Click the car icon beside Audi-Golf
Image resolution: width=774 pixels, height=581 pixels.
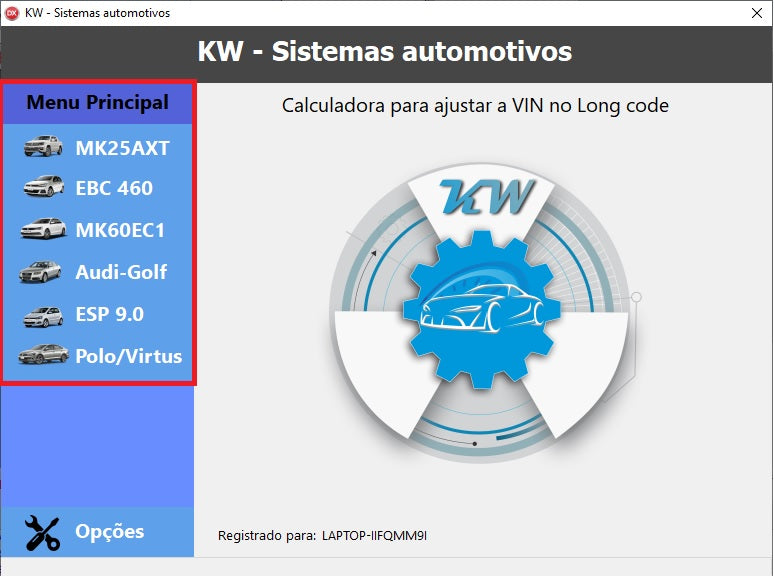pos(43,271)
